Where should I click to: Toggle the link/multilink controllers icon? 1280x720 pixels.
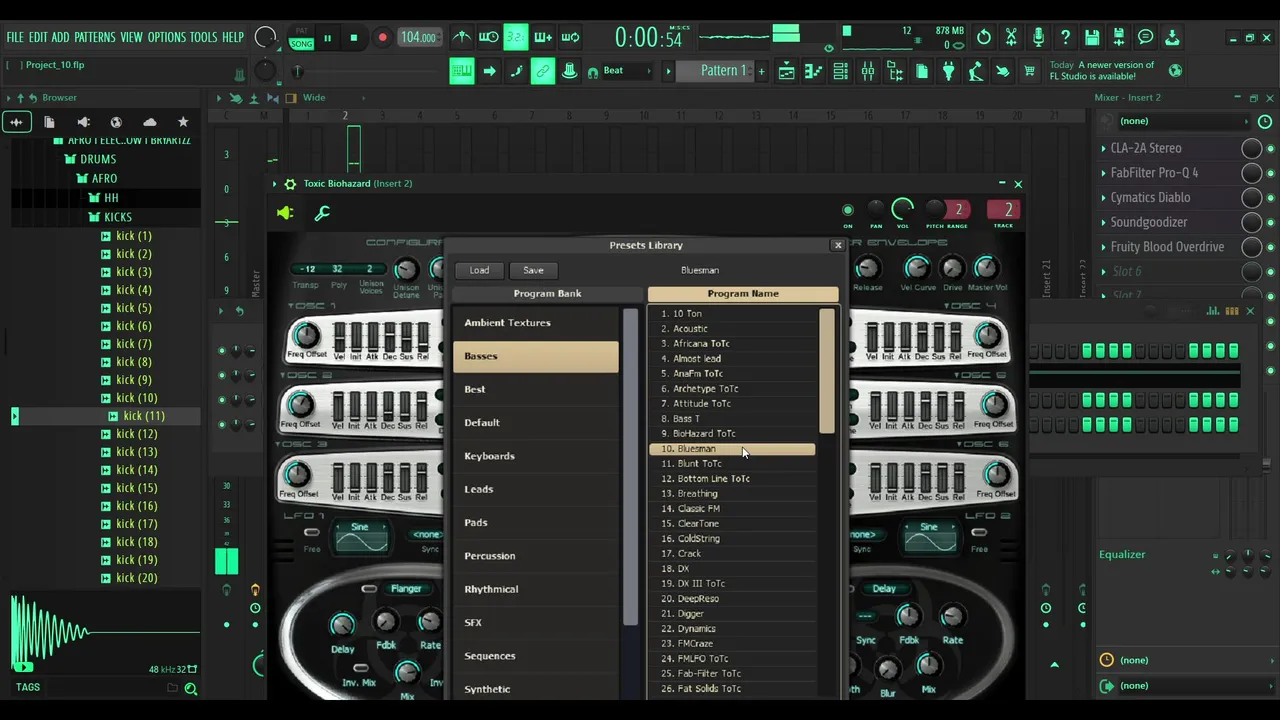(x=543, y=71)
